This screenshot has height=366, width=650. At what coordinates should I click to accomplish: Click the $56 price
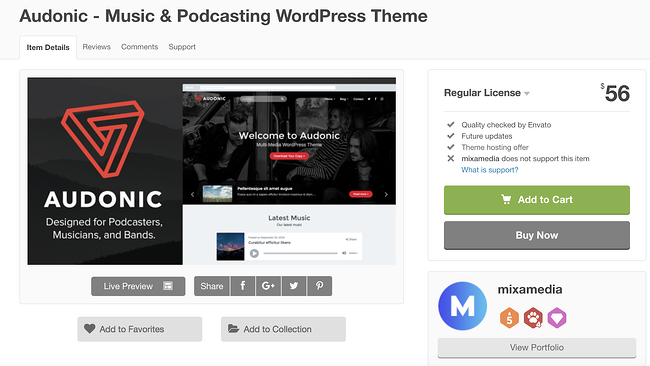tap(616, 93)
